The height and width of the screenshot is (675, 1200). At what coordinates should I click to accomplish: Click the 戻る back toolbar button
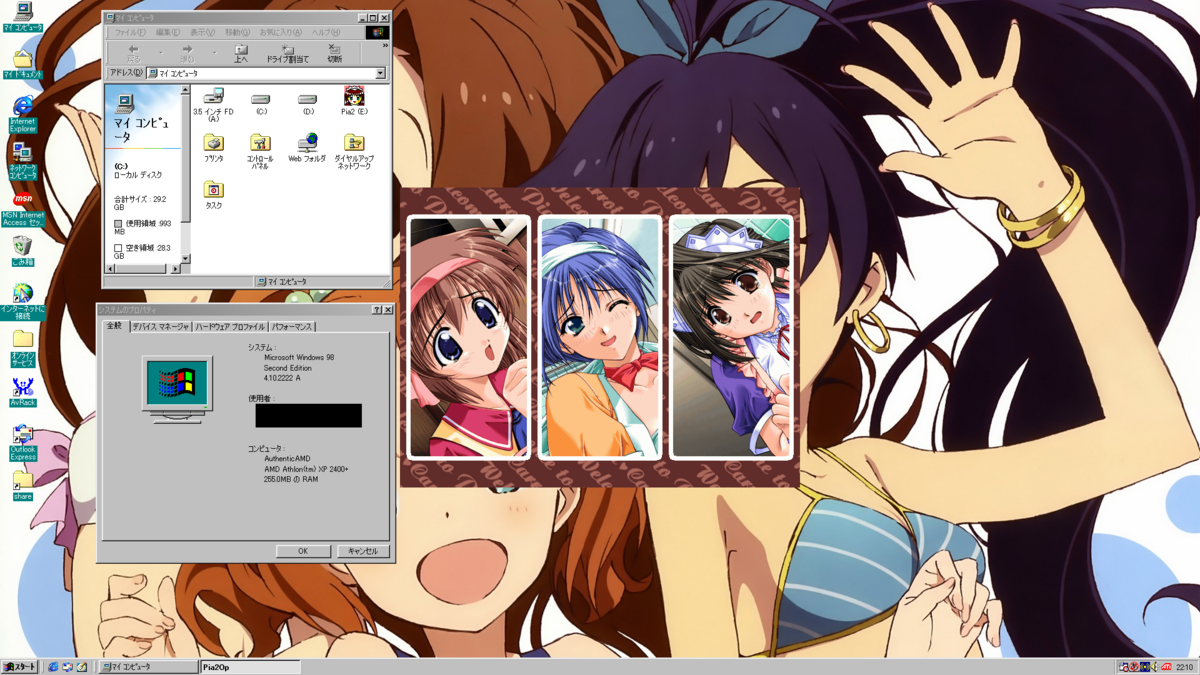pyautogui.click(x=133, y=53)
